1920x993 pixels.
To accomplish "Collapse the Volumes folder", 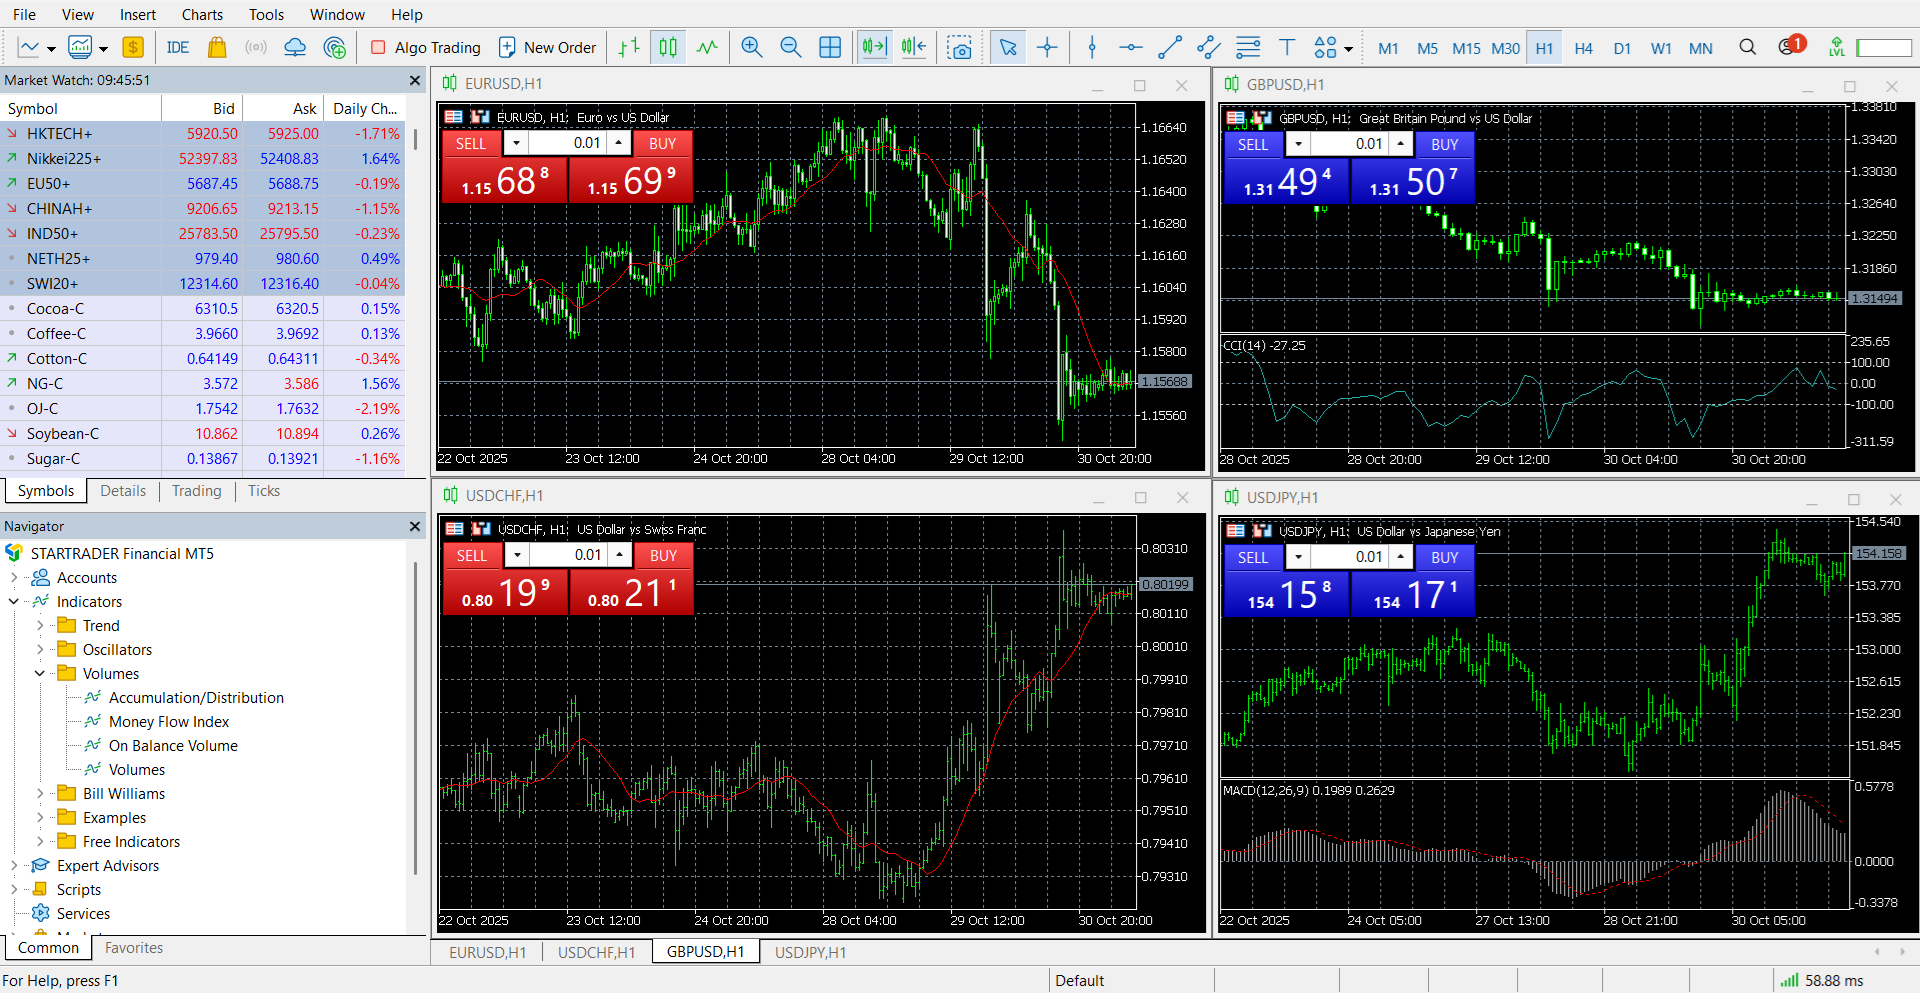I will (40, 673).
